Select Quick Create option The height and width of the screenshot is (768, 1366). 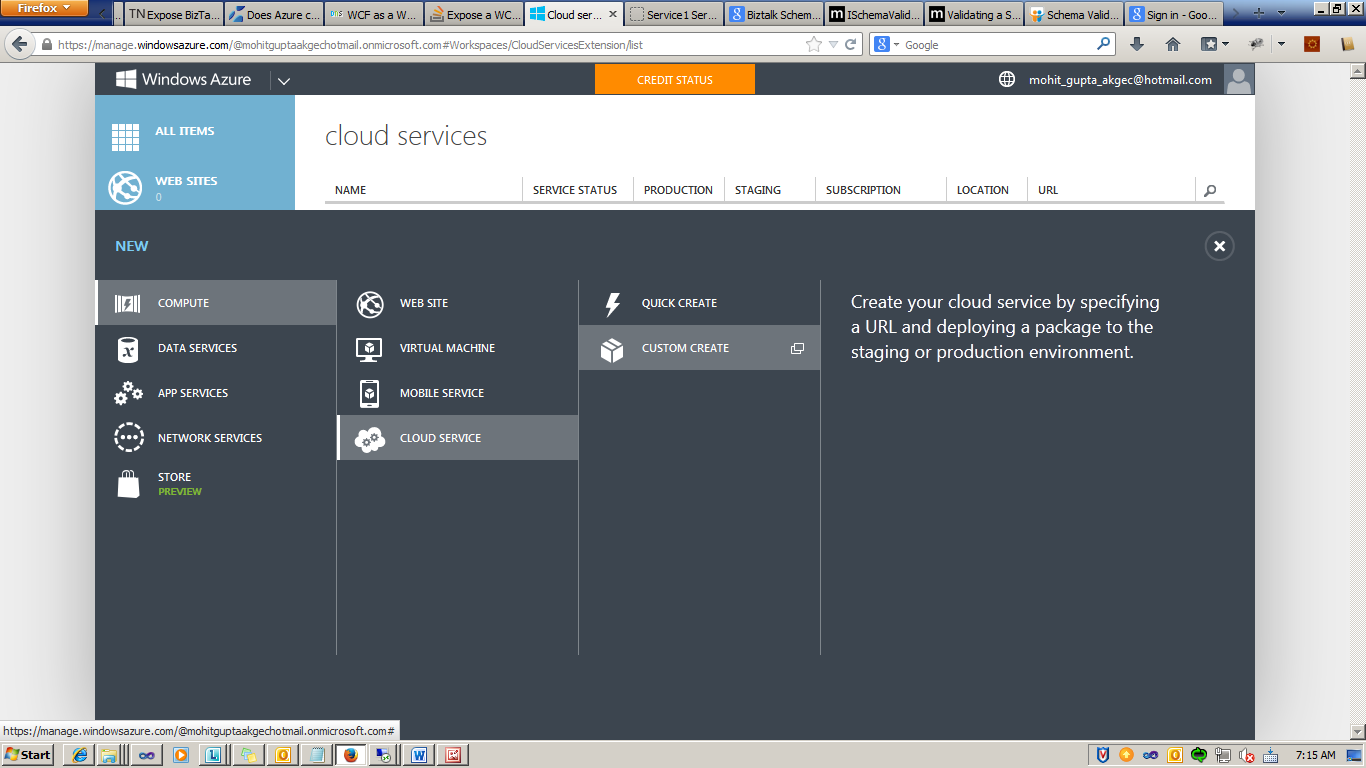coord(699,303)
